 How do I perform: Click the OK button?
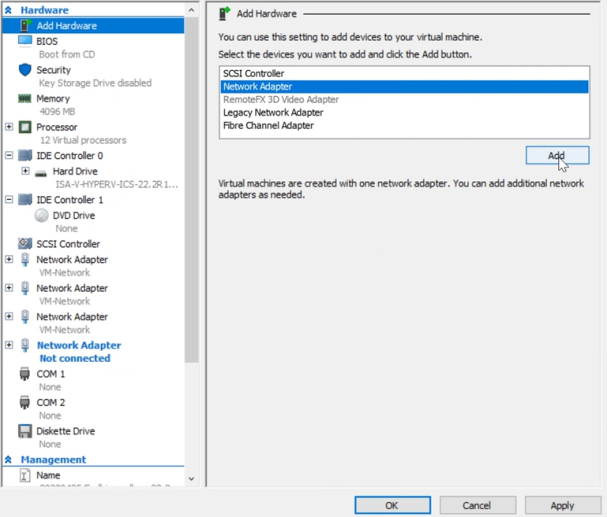(x=392, y=505)
